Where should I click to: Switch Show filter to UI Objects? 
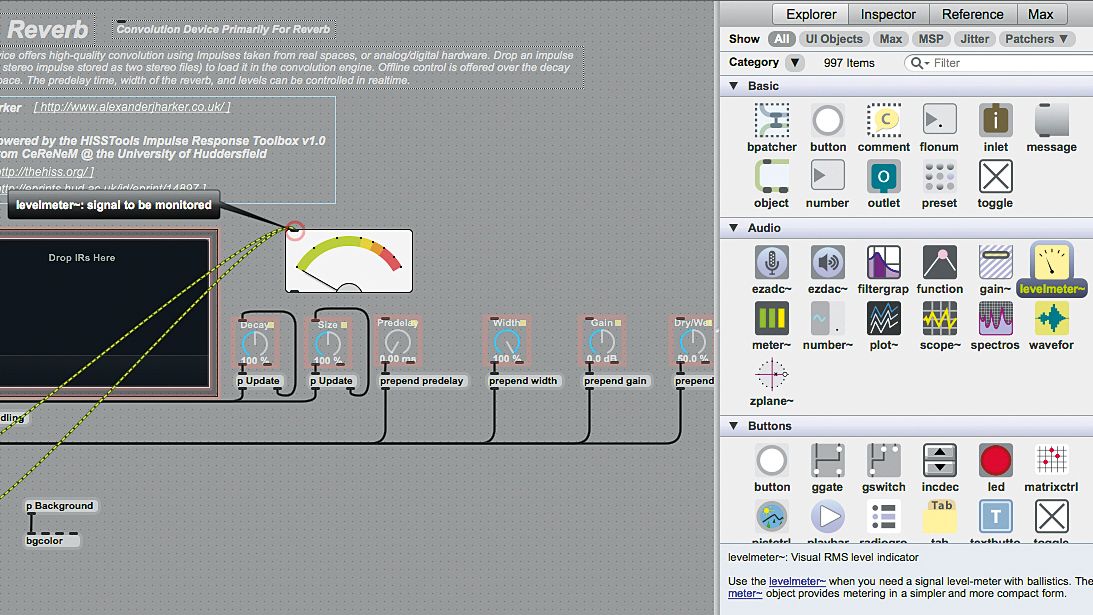click(x=834, y=39)
